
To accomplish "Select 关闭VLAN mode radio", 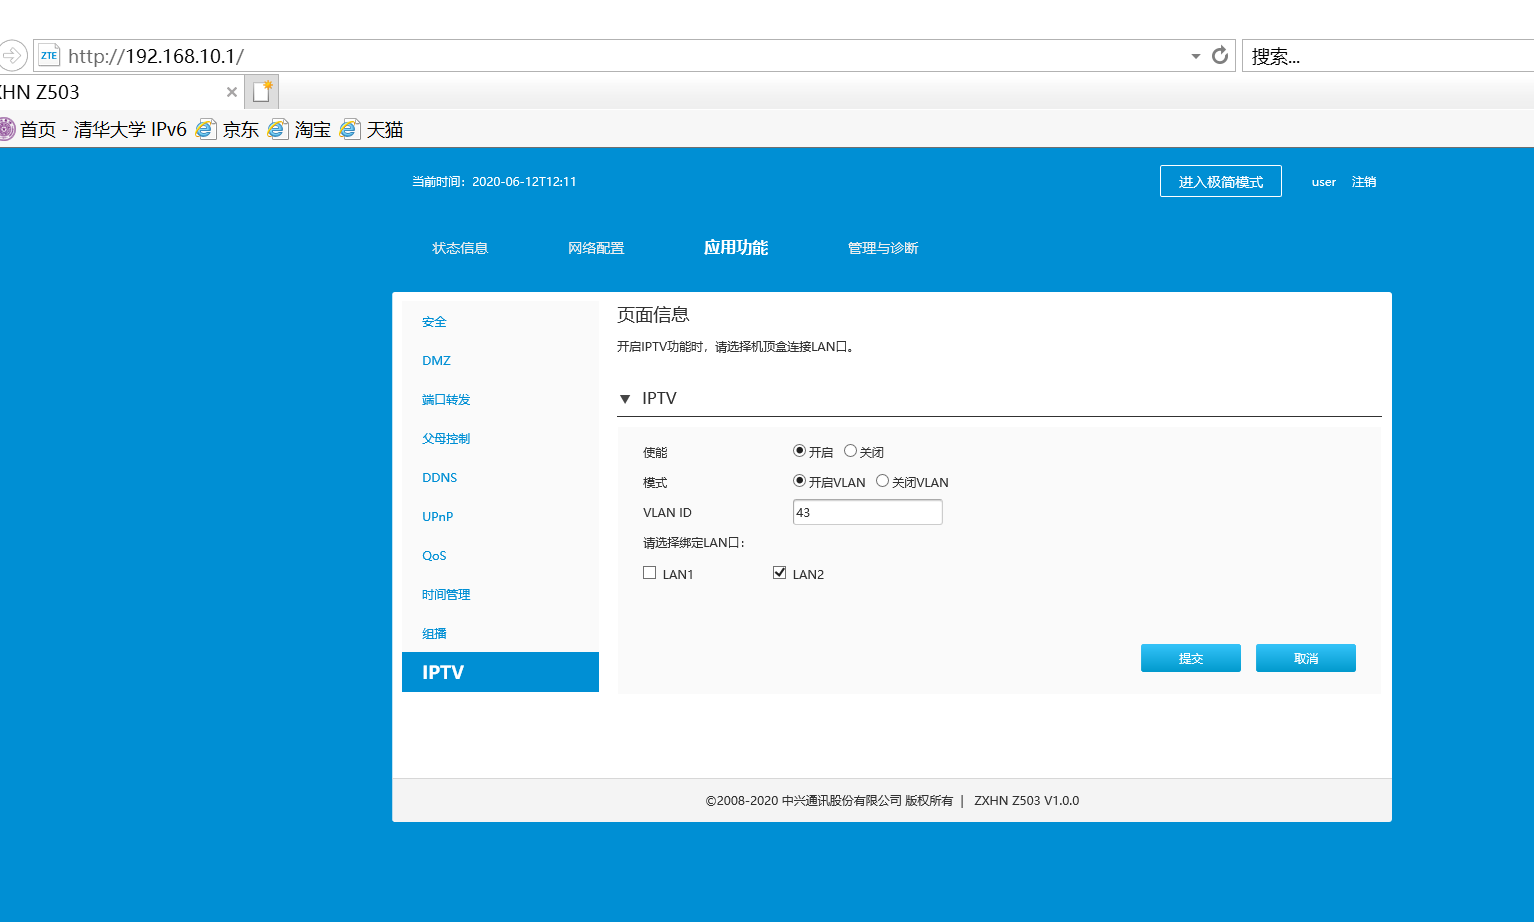I will [882, 481].
